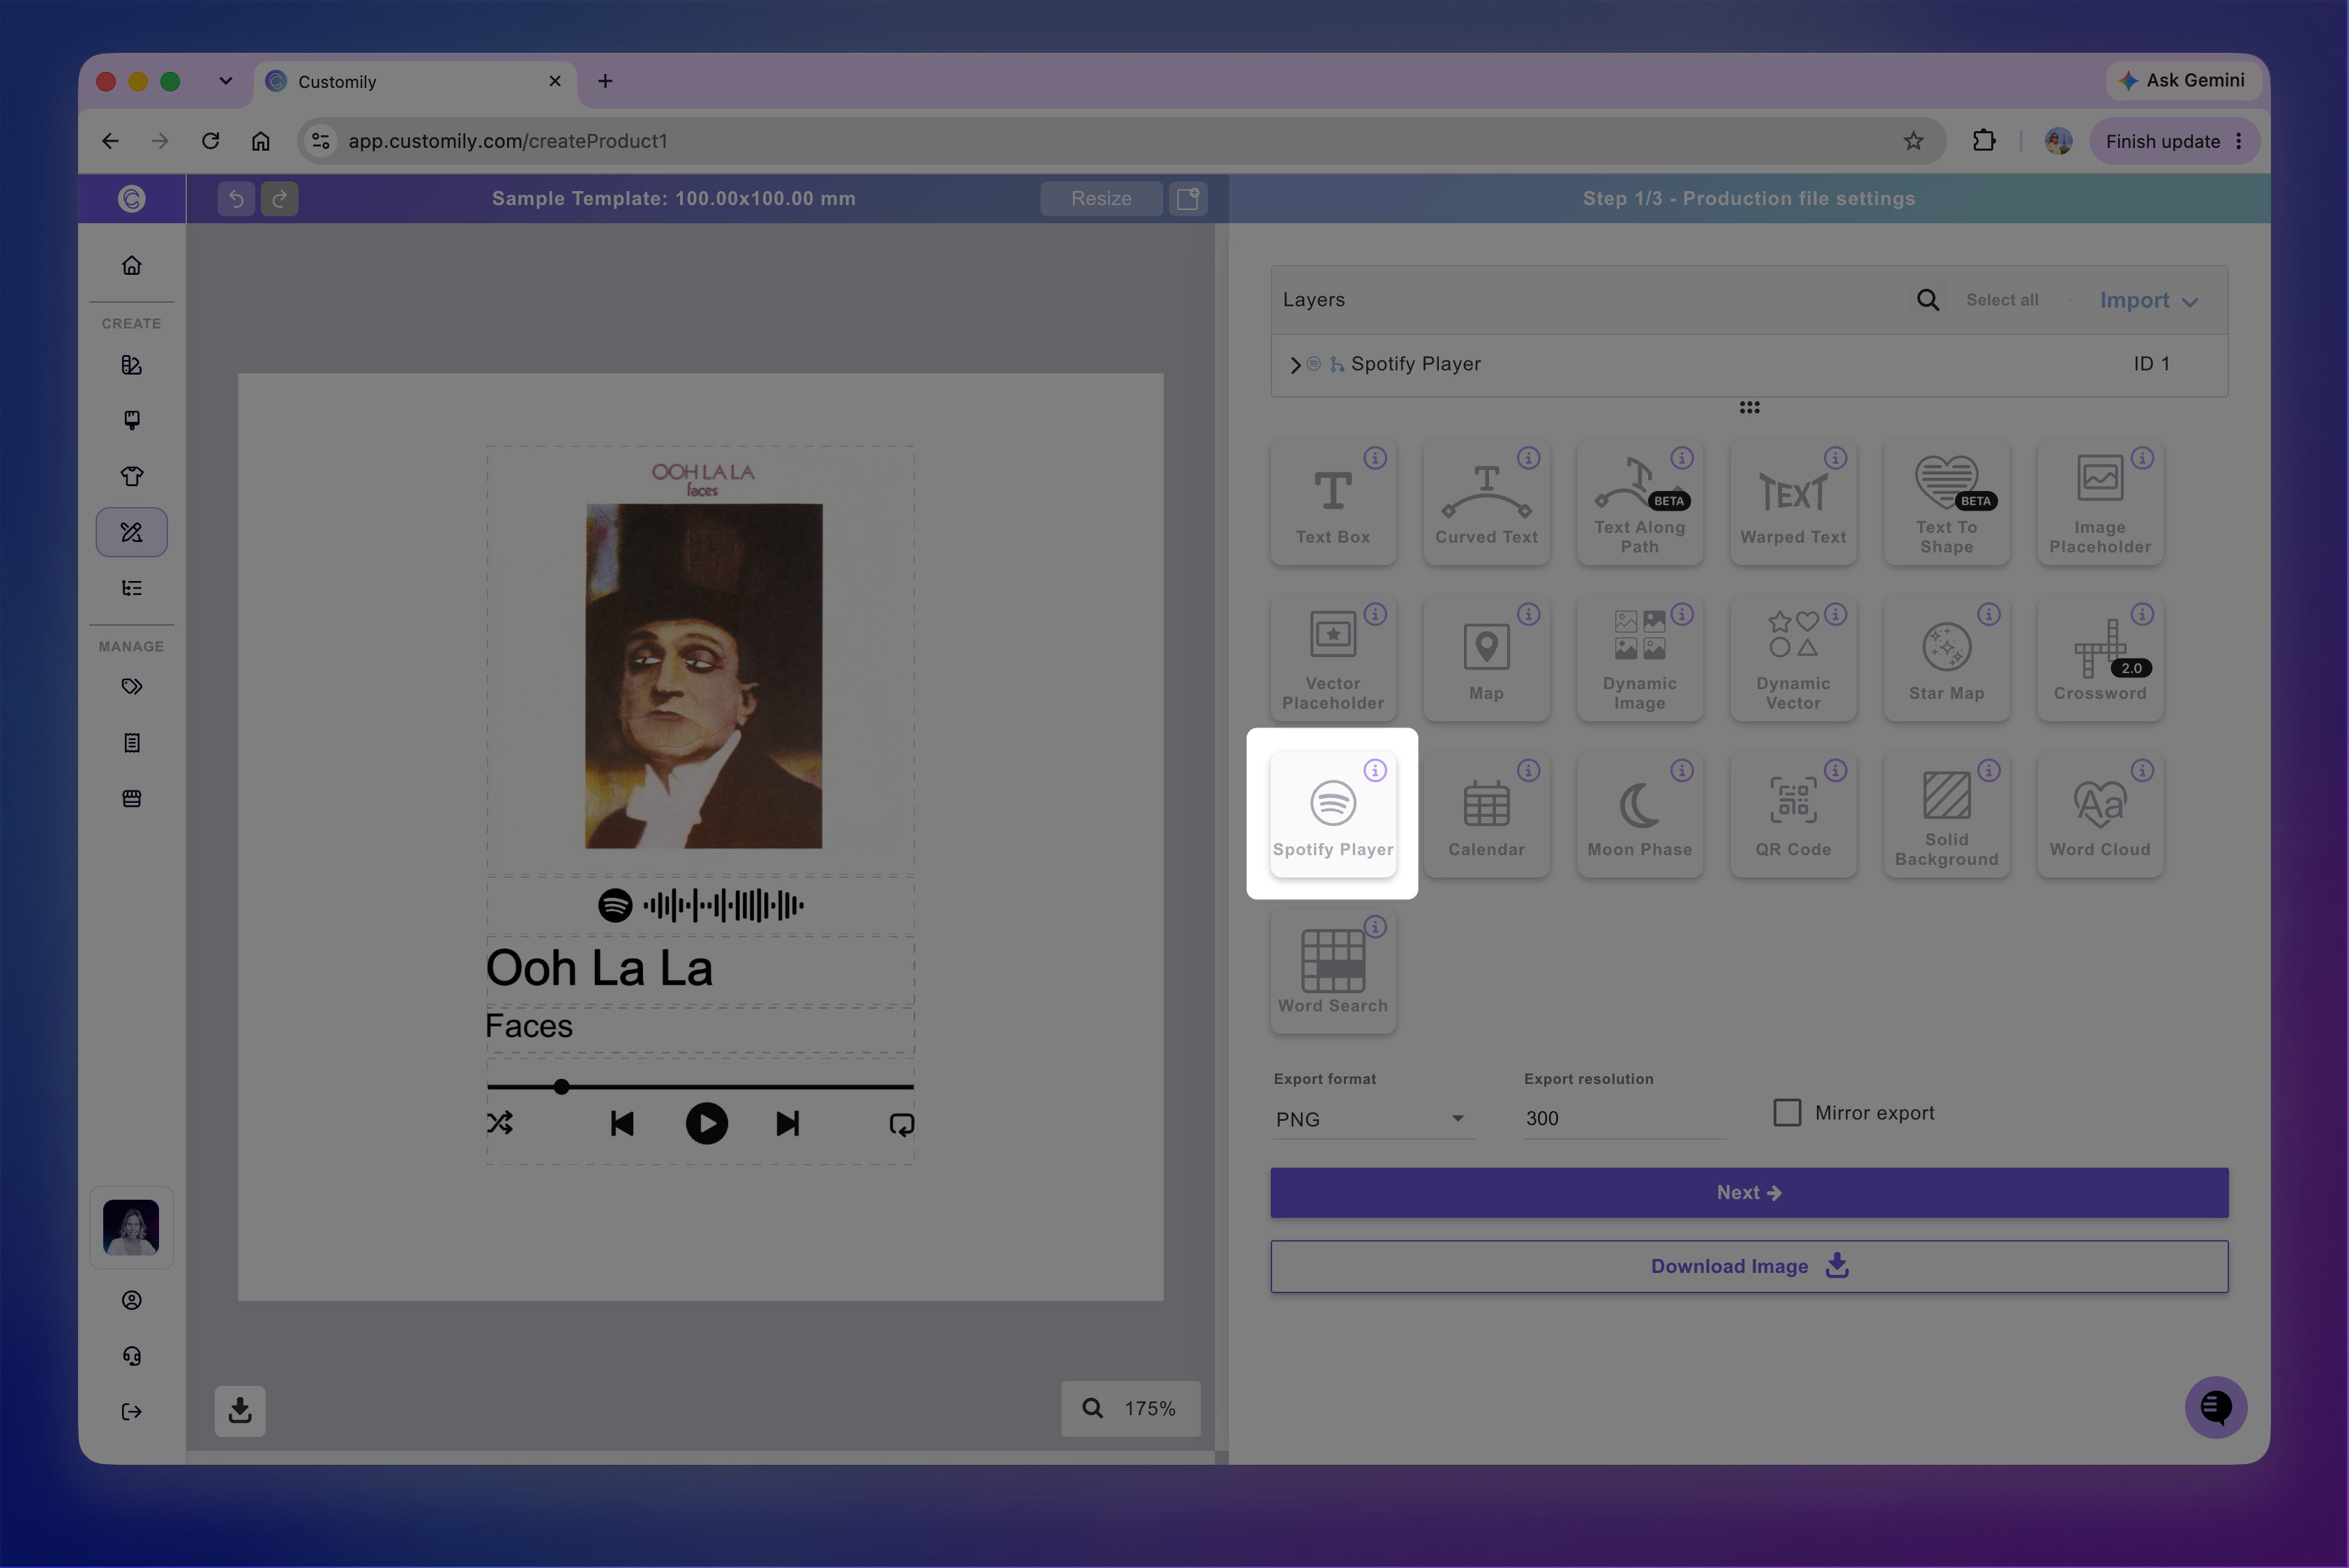Click the T-shirt icon in sidebar
Image resolution: width=2349 pixels, height=1568 pixels.
click(x=131, y=476)
